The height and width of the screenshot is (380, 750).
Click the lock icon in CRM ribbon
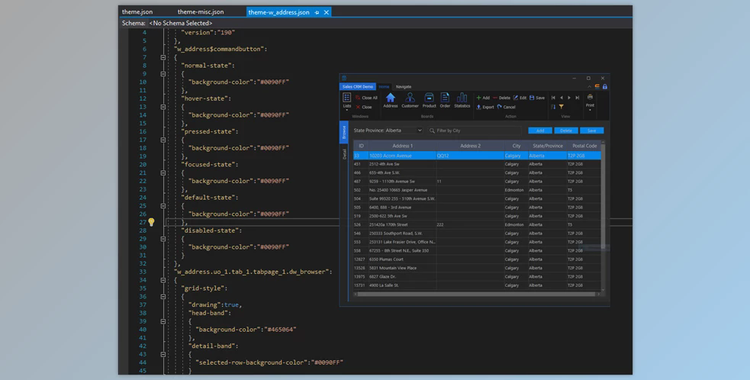[605, 87]
